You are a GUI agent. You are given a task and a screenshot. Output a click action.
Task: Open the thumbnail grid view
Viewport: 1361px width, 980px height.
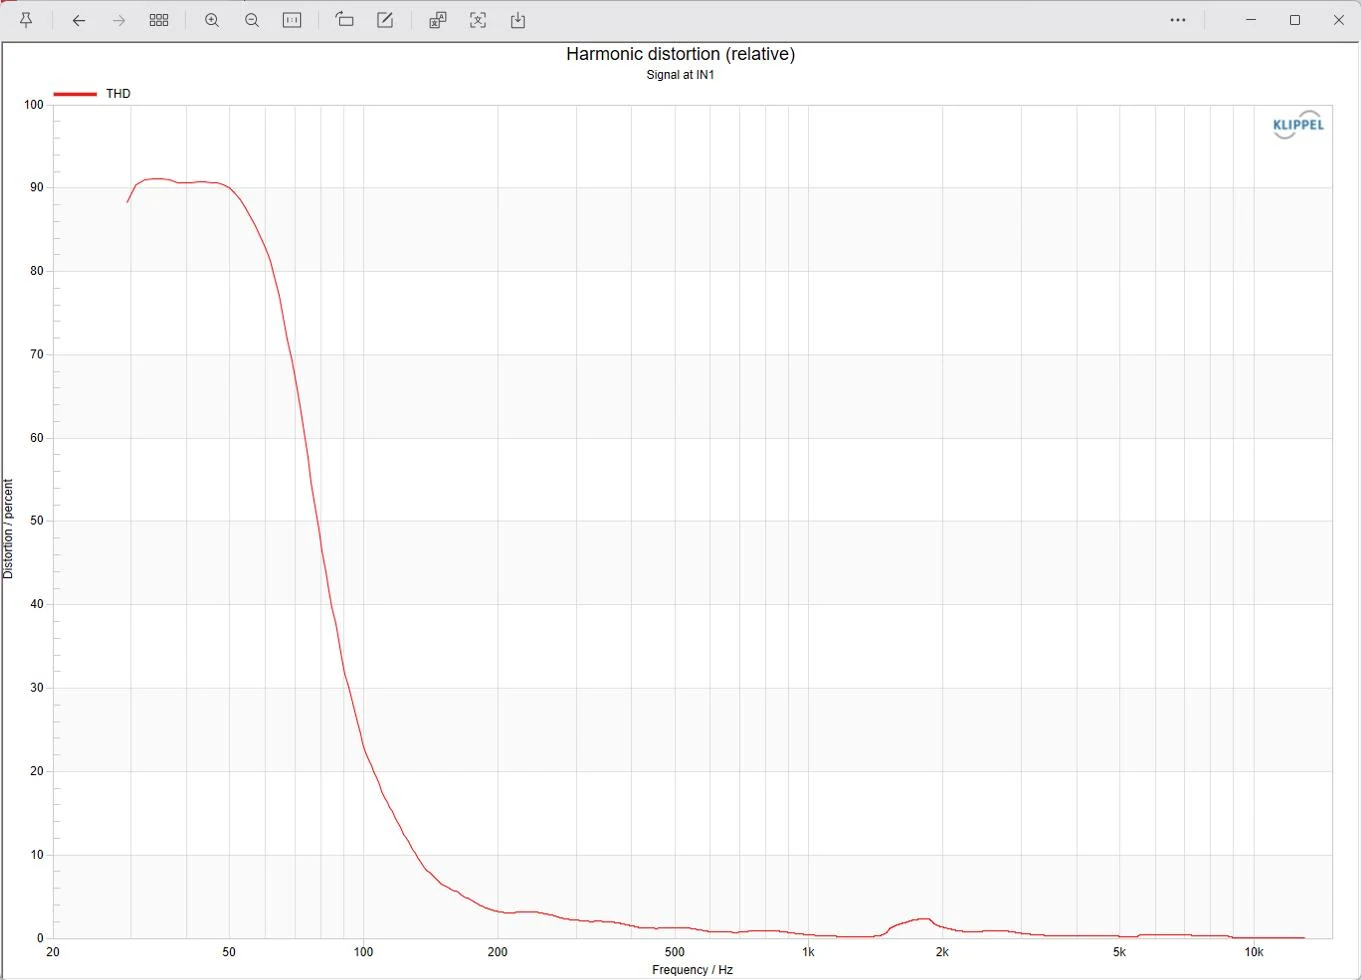click(x=159, y=20)
